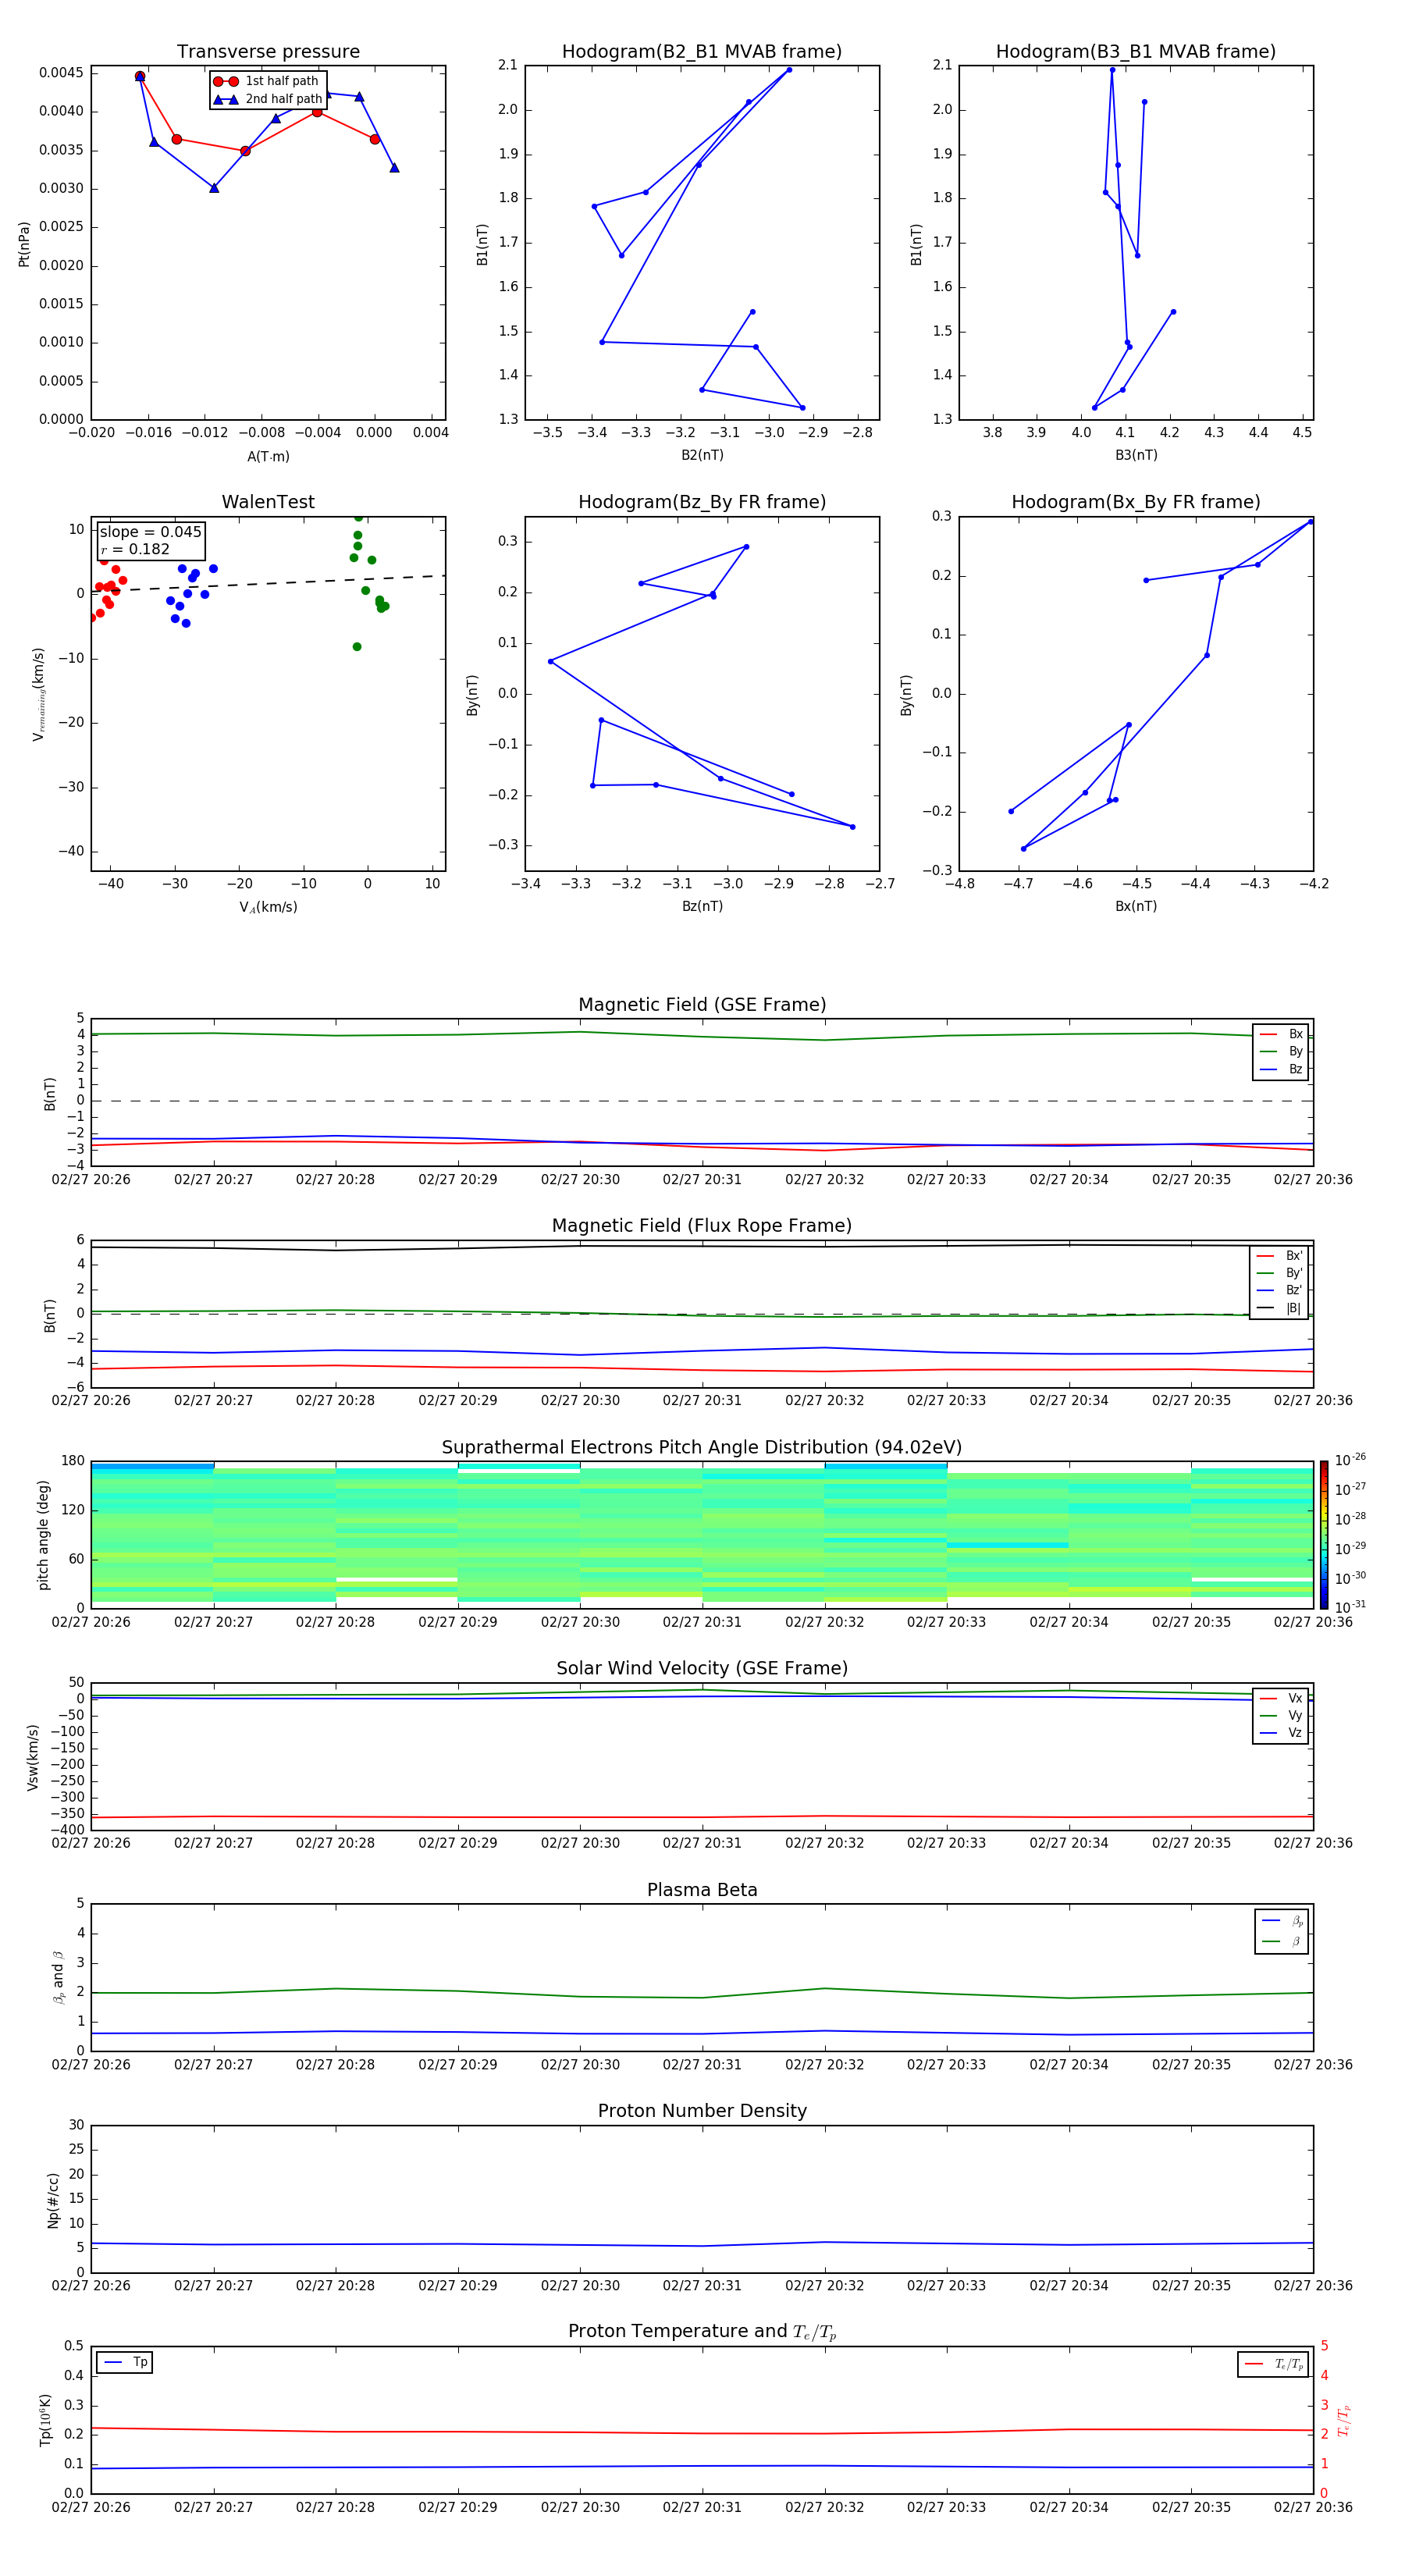Viewport: 1405px width, 2576px height.
Task: Click the lone green point near -8 in WalenTest
Action: 357,647
